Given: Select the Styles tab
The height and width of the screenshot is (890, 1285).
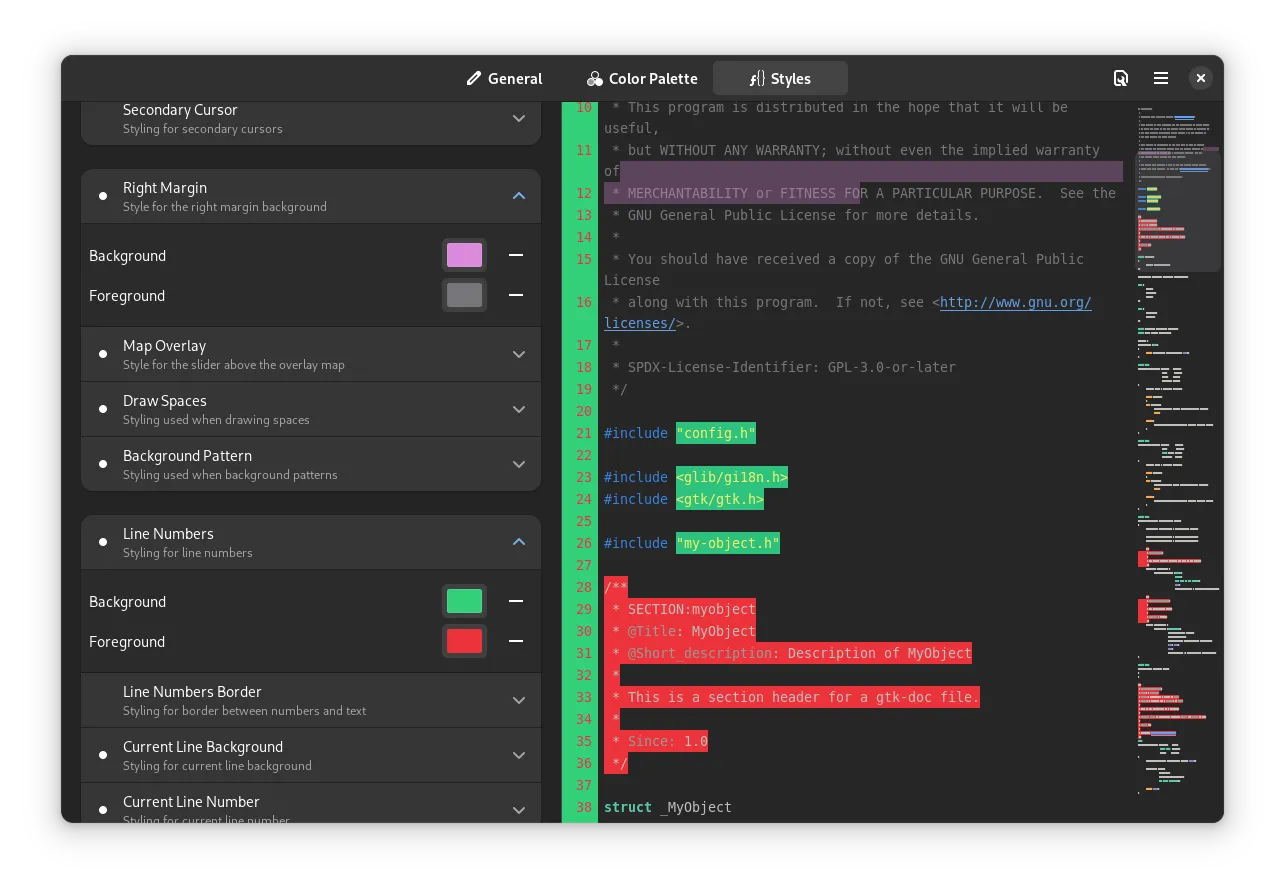Looking at the screenshot, I should pos(780,78).
